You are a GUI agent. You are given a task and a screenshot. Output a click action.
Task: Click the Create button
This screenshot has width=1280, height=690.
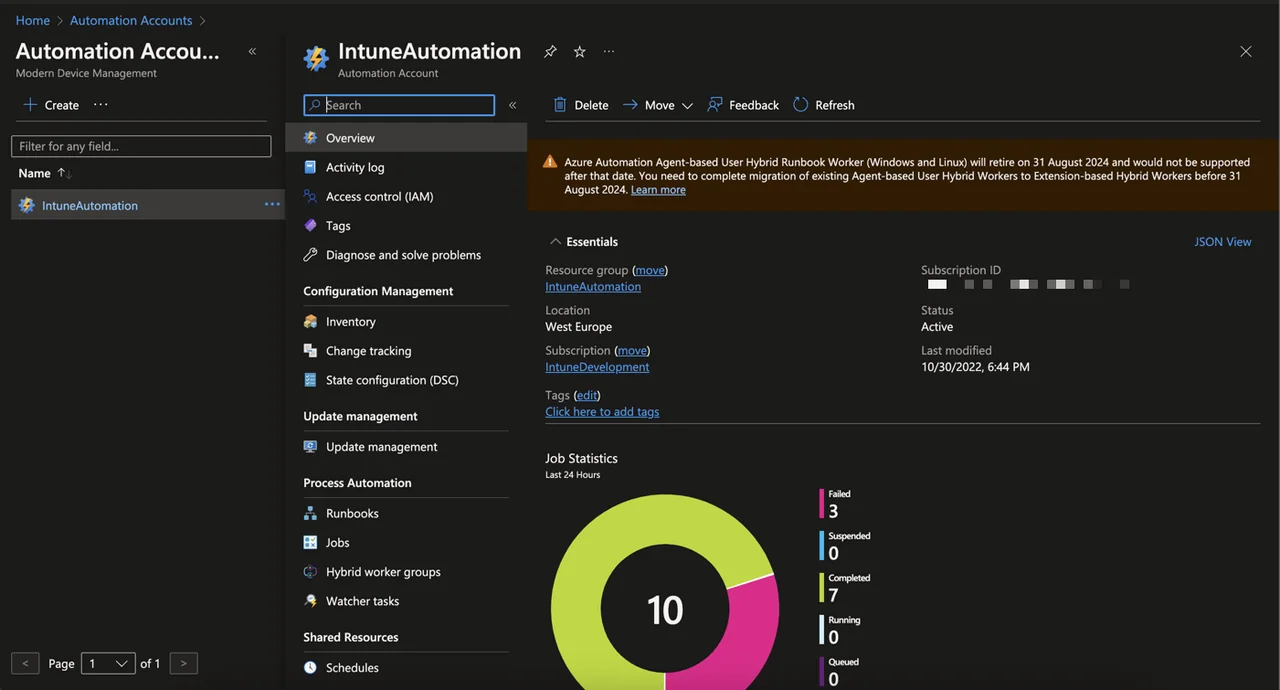[x=51, y=105]
